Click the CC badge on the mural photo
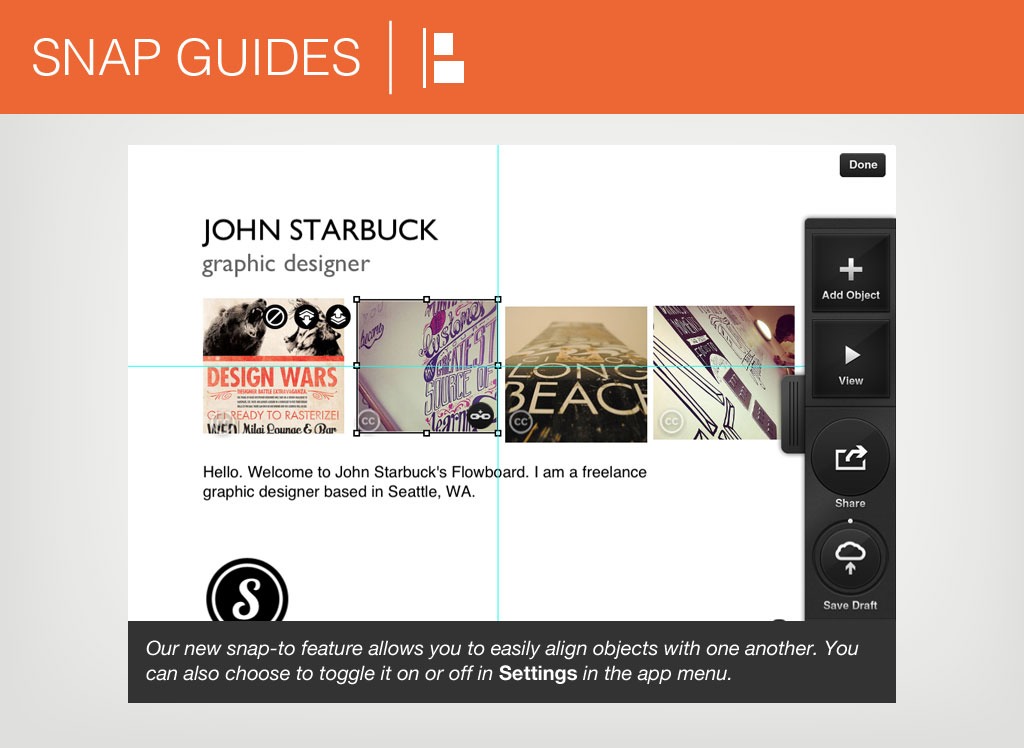 pyautogui.click(x=670, y=421)
